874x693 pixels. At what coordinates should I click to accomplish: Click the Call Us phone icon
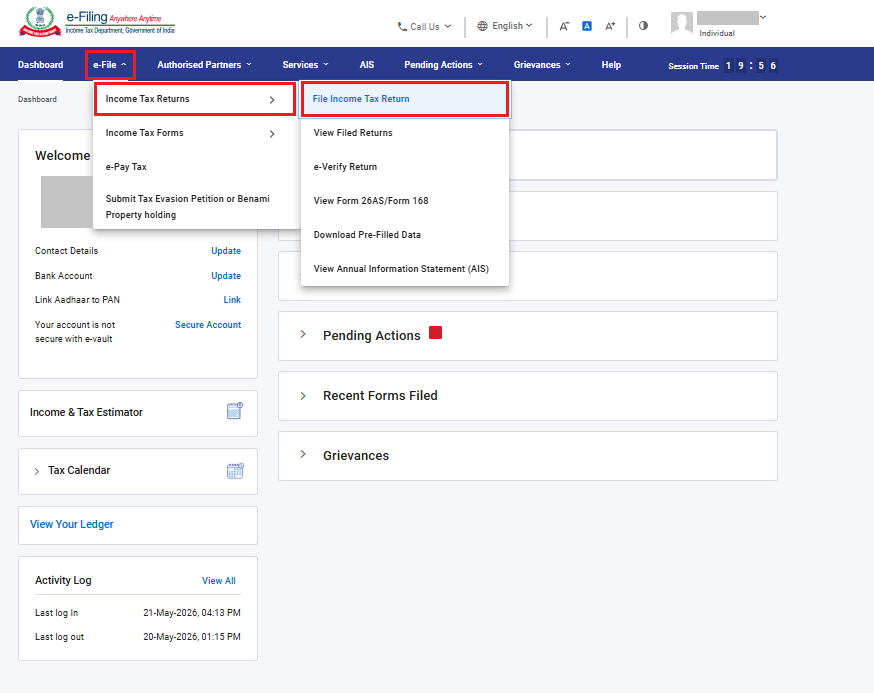click(x=402, y=26)
